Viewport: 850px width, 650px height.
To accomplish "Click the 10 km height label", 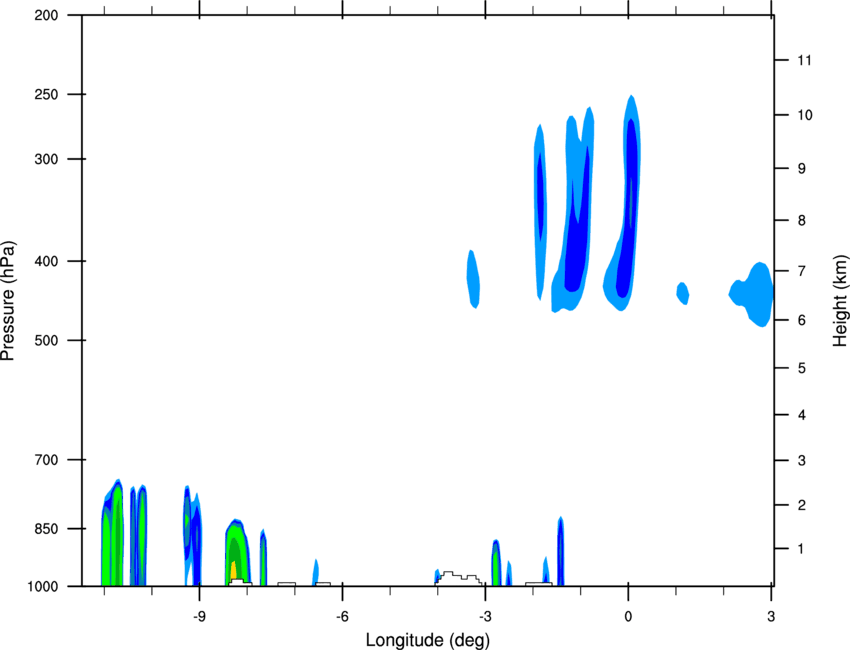I will [x=804, y=115].
